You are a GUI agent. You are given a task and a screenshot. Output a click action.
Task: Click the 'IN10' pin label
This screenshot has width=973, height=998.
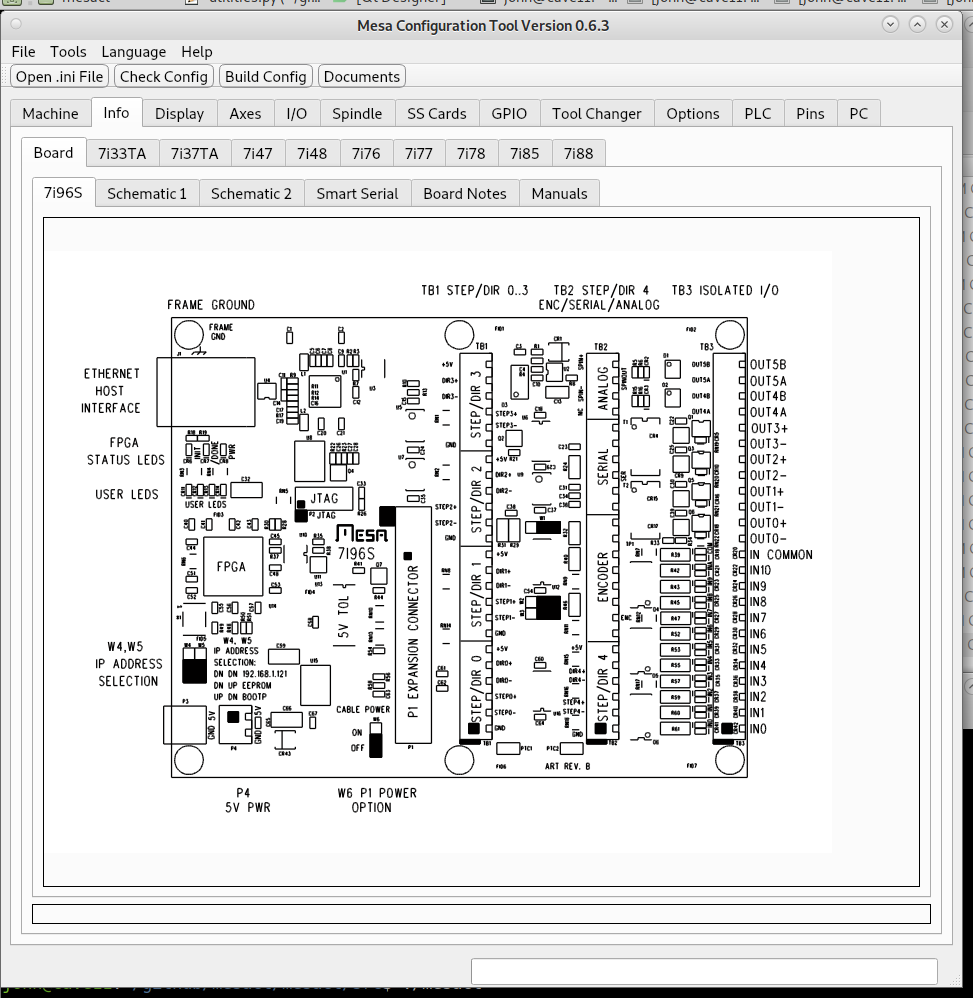coord(760,570)
